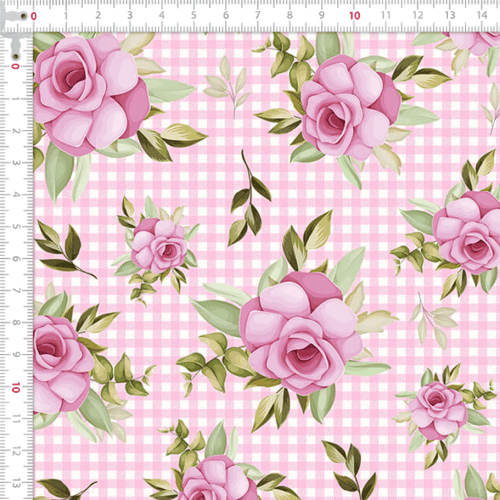Click the red 10 on the top ruler
The height and width of the screenshot is (500, 500).
coord(355,16)
